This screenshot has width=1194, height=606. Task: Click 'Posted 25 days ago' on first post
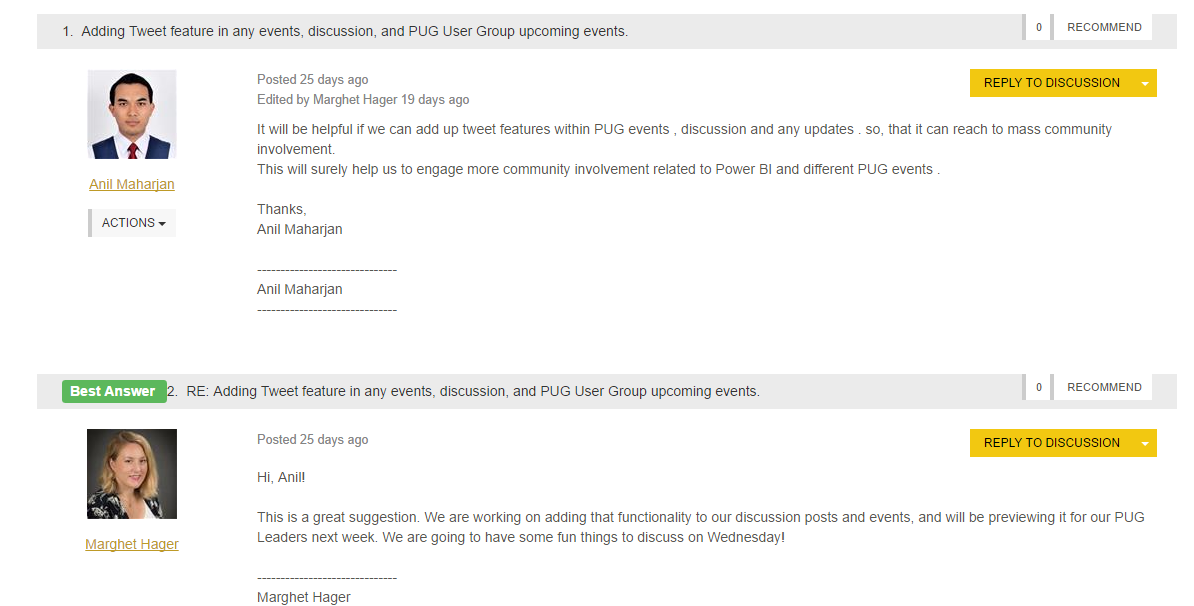point(313,80)
